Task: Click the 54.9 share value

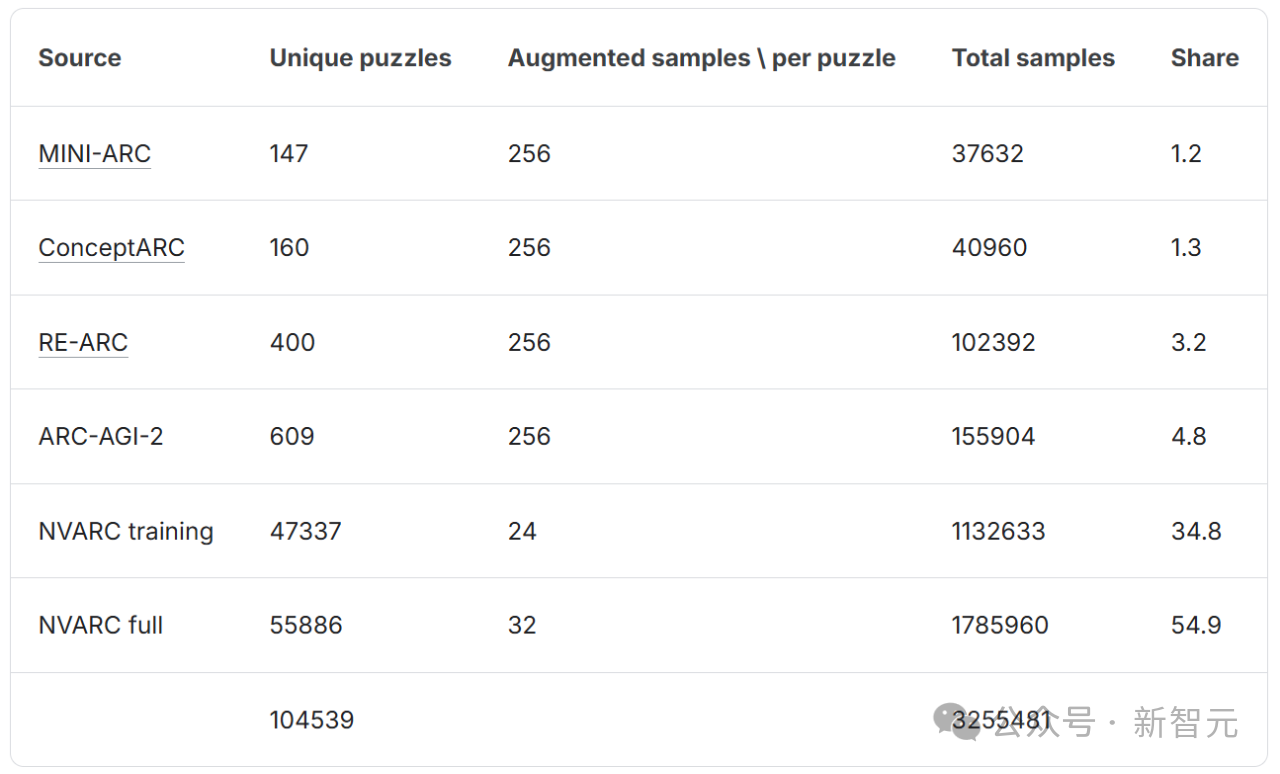Action: pyautogui.click(x=1196, y=626)
